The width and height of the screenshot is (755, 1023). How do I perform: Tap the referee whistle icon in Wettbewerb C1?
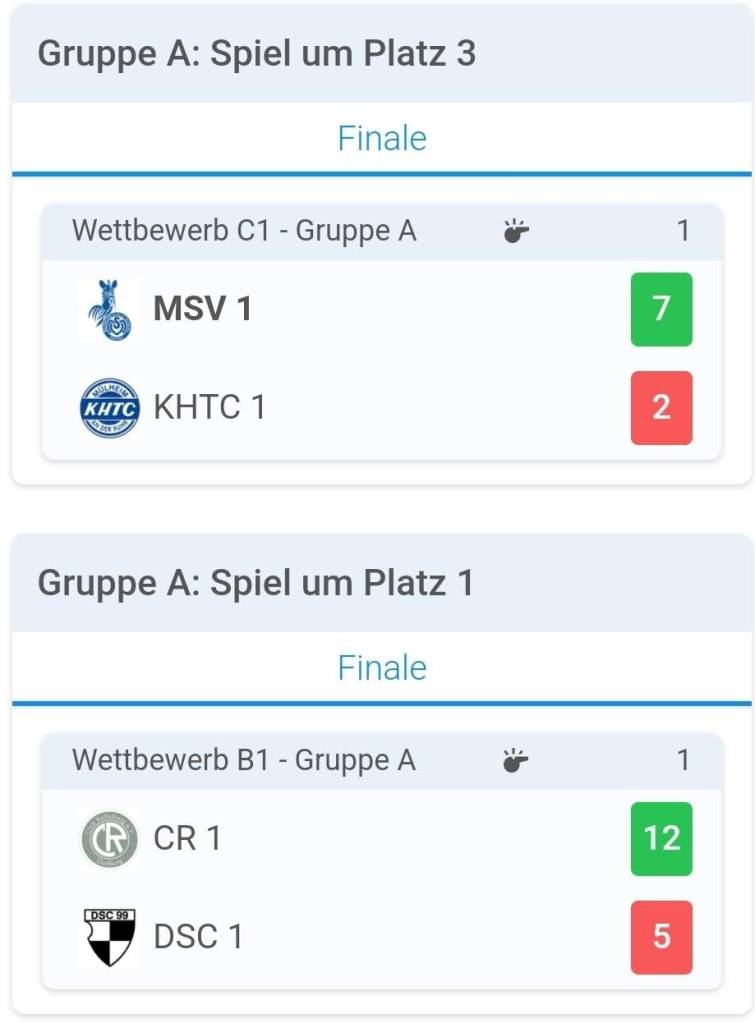pos(516,232)
